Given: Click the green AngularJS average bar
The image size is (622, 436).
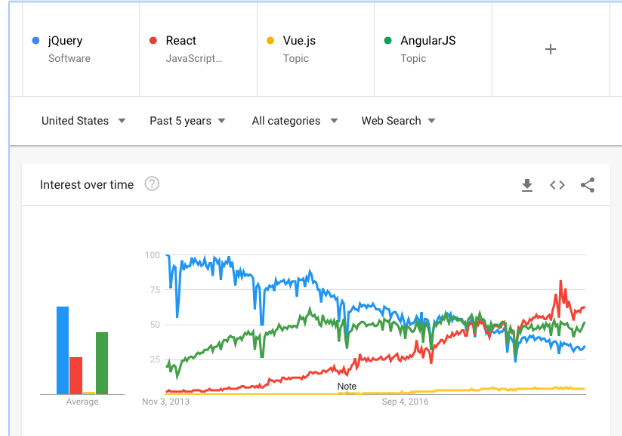Looking at the screenshot, I should pyautogui.click(x=102, y=363).
